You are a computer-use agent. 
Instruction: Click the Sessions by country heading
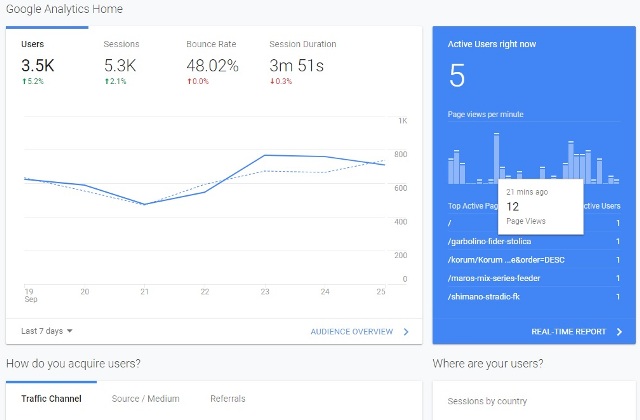[x=487, y=401]
